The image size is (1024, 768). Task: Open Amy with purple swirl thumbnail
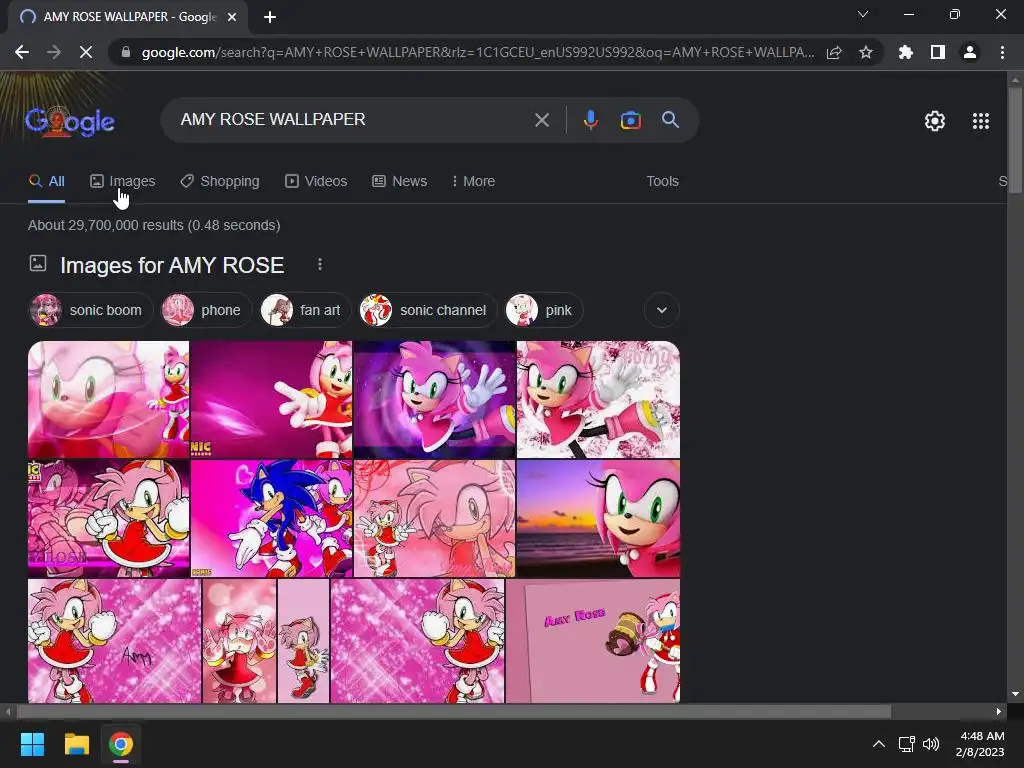434,399
